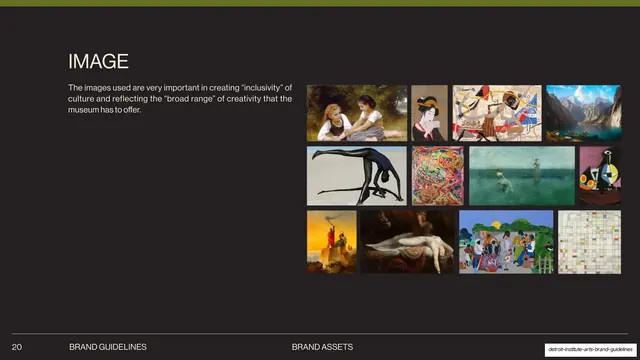Select the Japanese woman portrait print thumbnail
The image size is (640, 360).
coord(429,113)
